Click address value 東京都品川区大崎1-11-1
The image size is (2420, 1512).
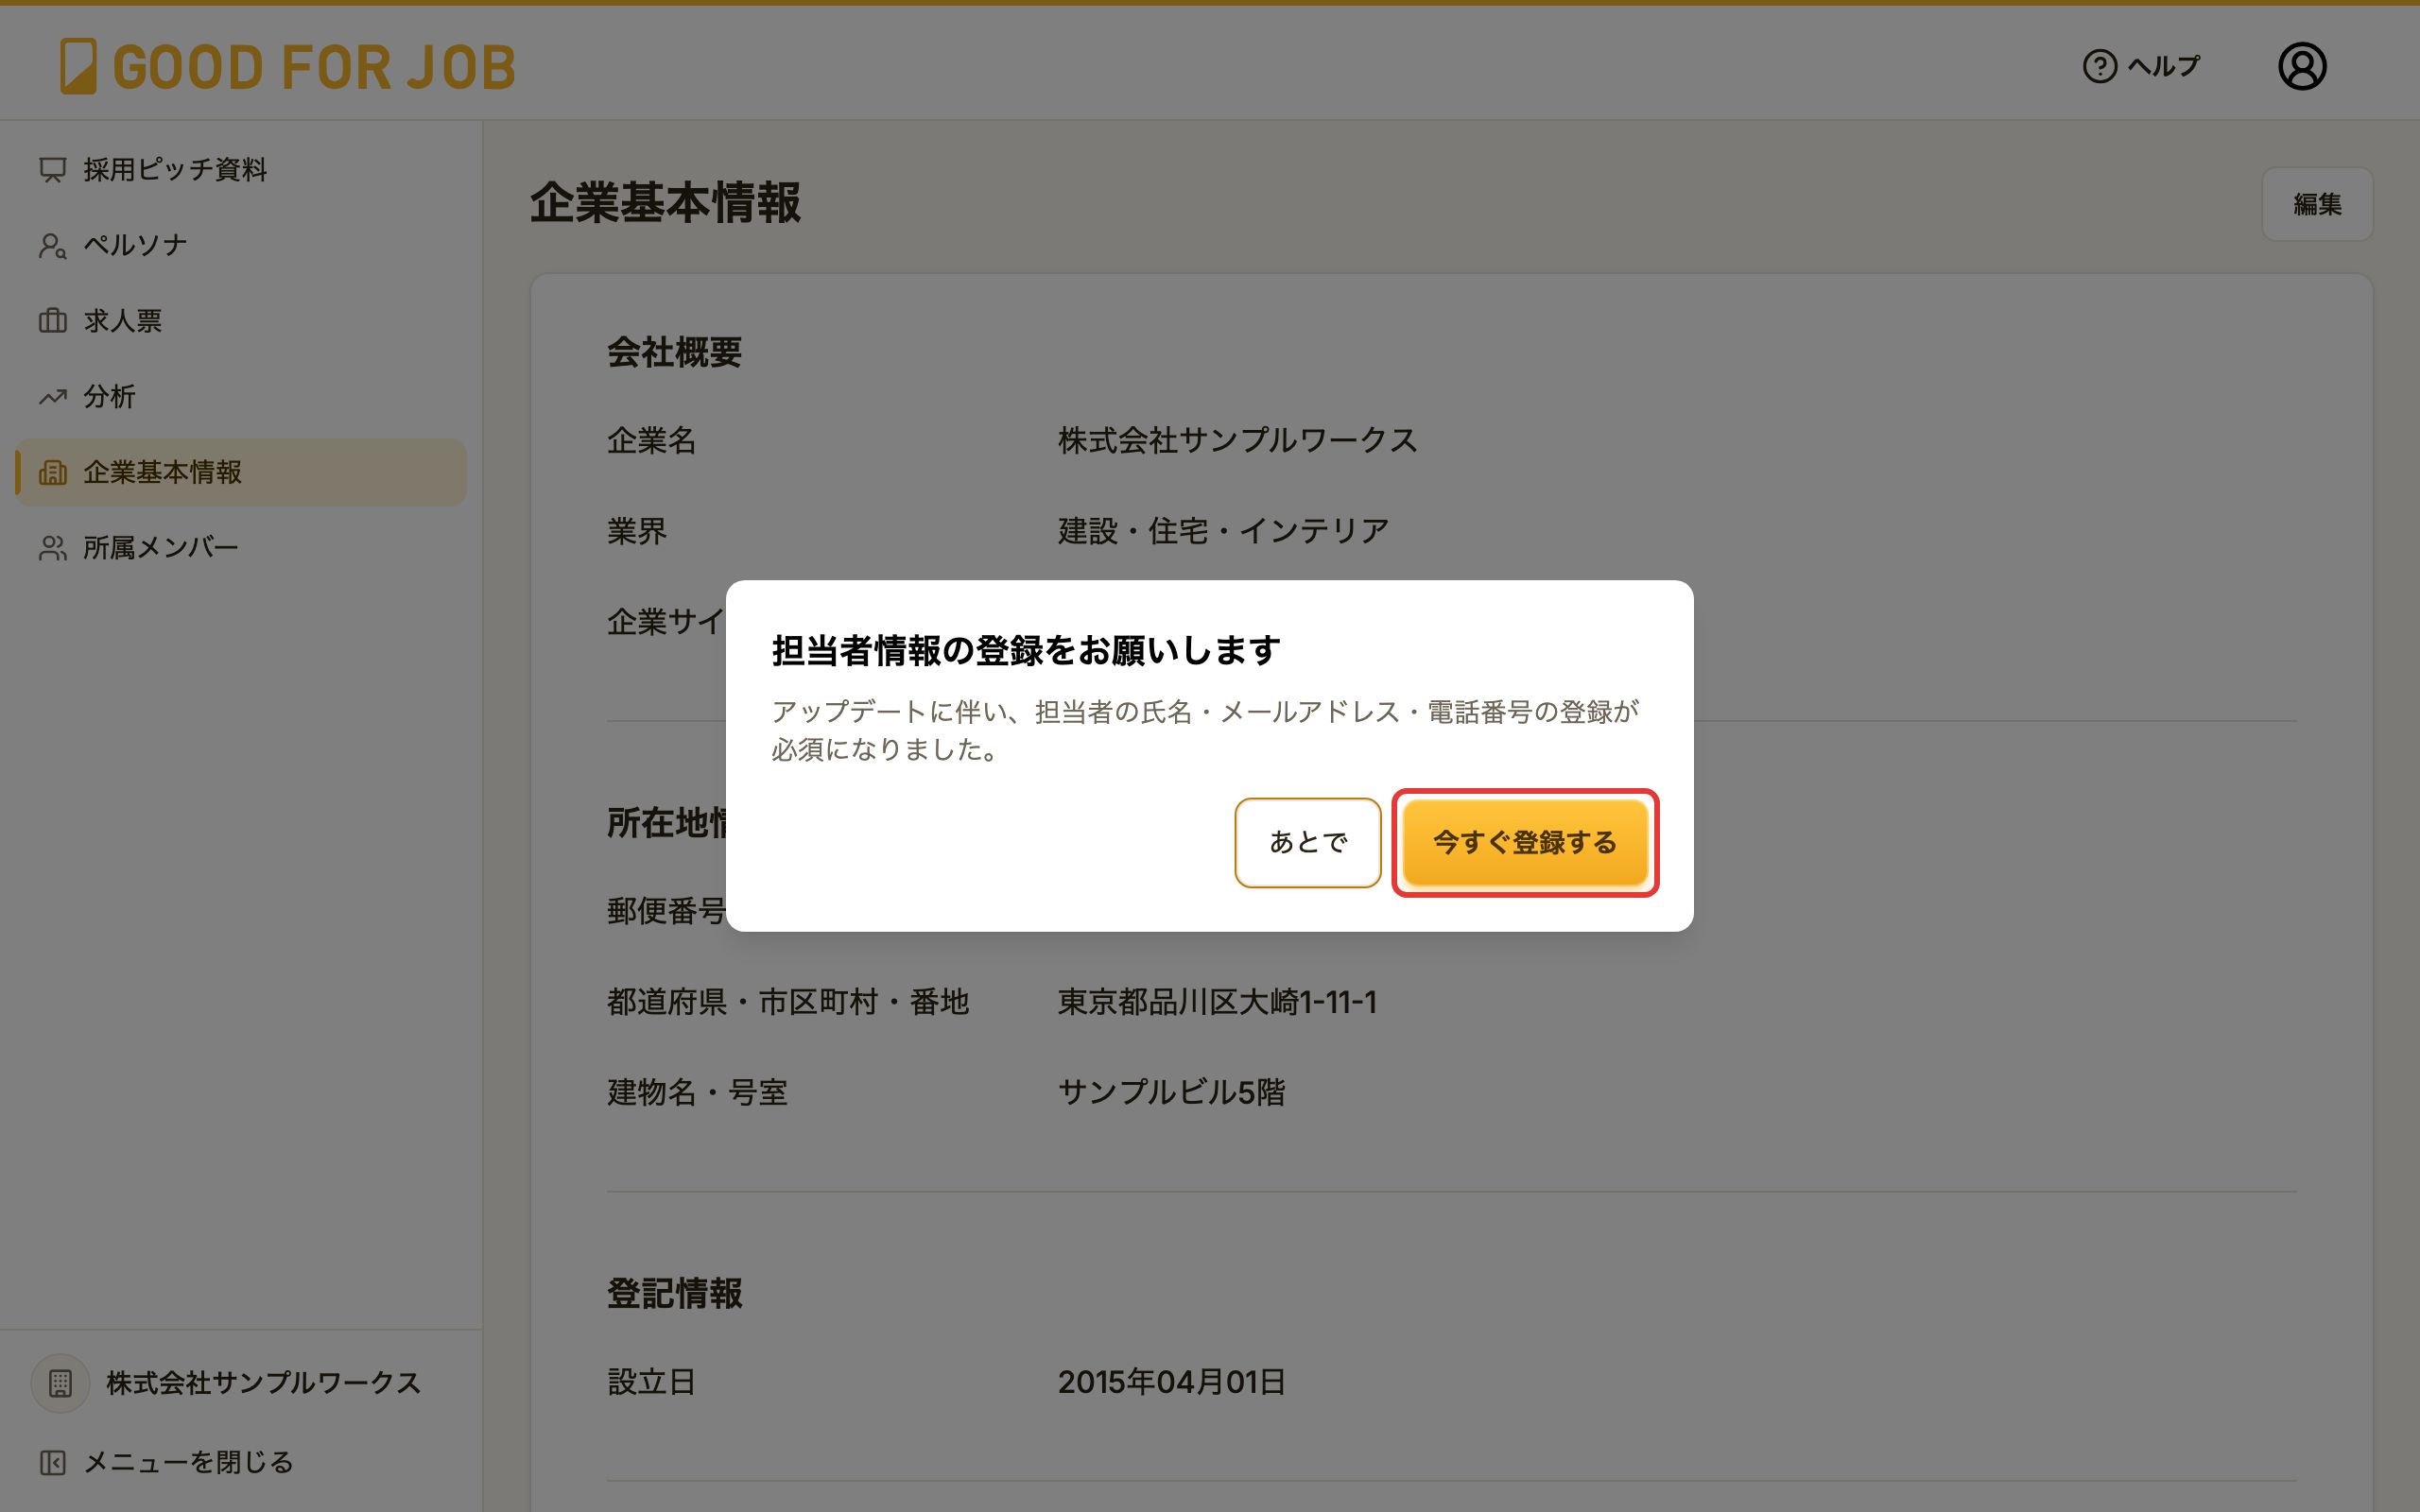(1217, 1002)
